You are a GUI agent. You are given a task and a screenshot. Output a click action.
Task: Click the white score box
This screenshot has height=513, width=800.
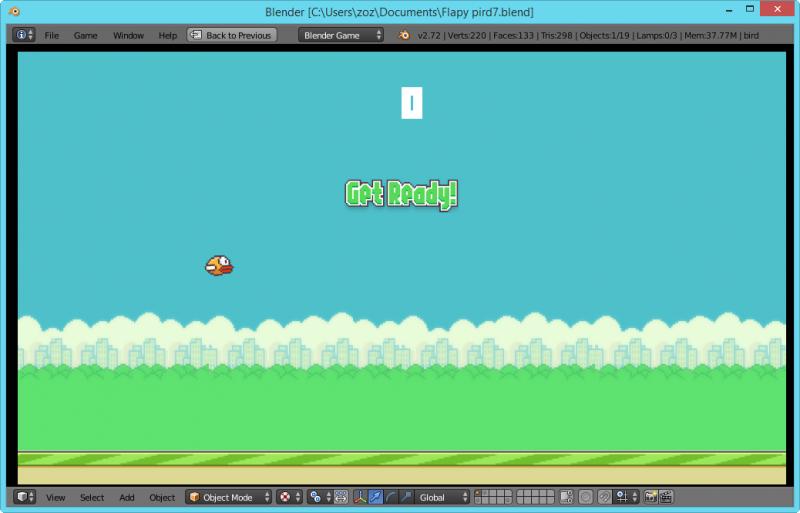pos(412,103)
